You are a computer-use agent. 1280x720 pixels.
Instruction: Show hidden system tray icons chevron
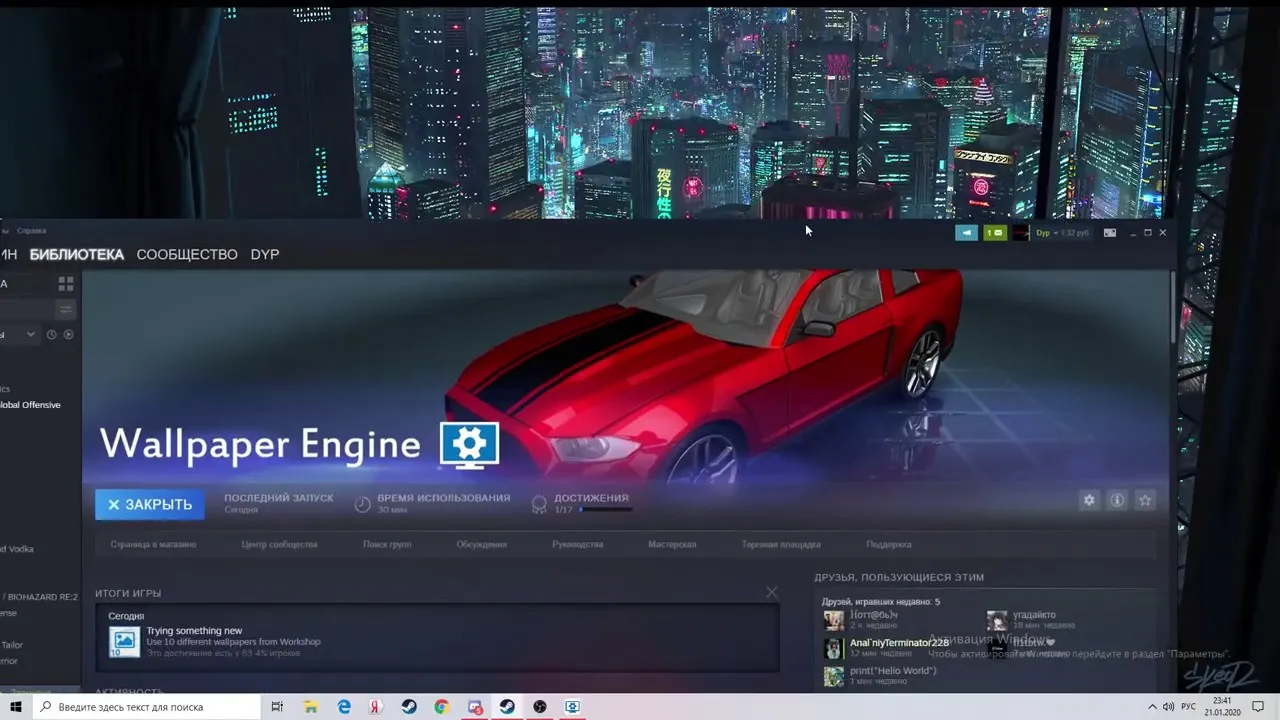point(1152,707)
